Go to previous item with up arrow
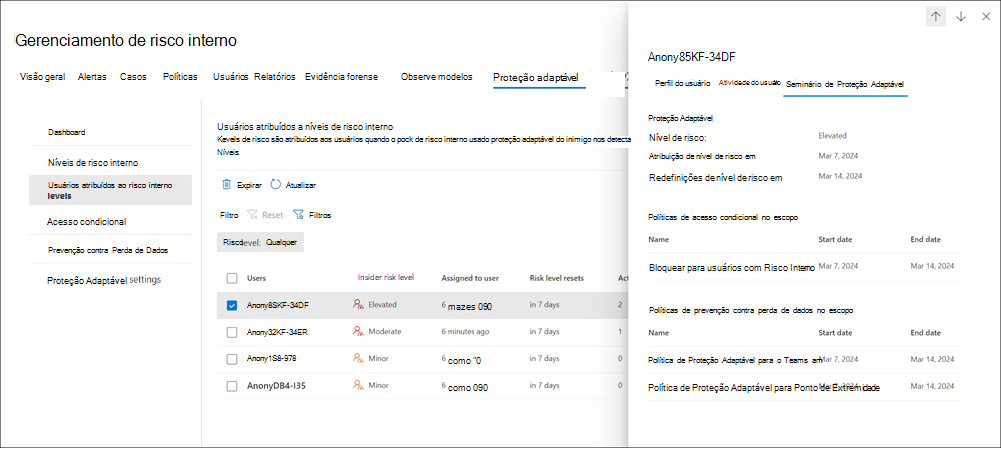The width and height of the screenshot is (1001, 449). [x=936, y=16]
